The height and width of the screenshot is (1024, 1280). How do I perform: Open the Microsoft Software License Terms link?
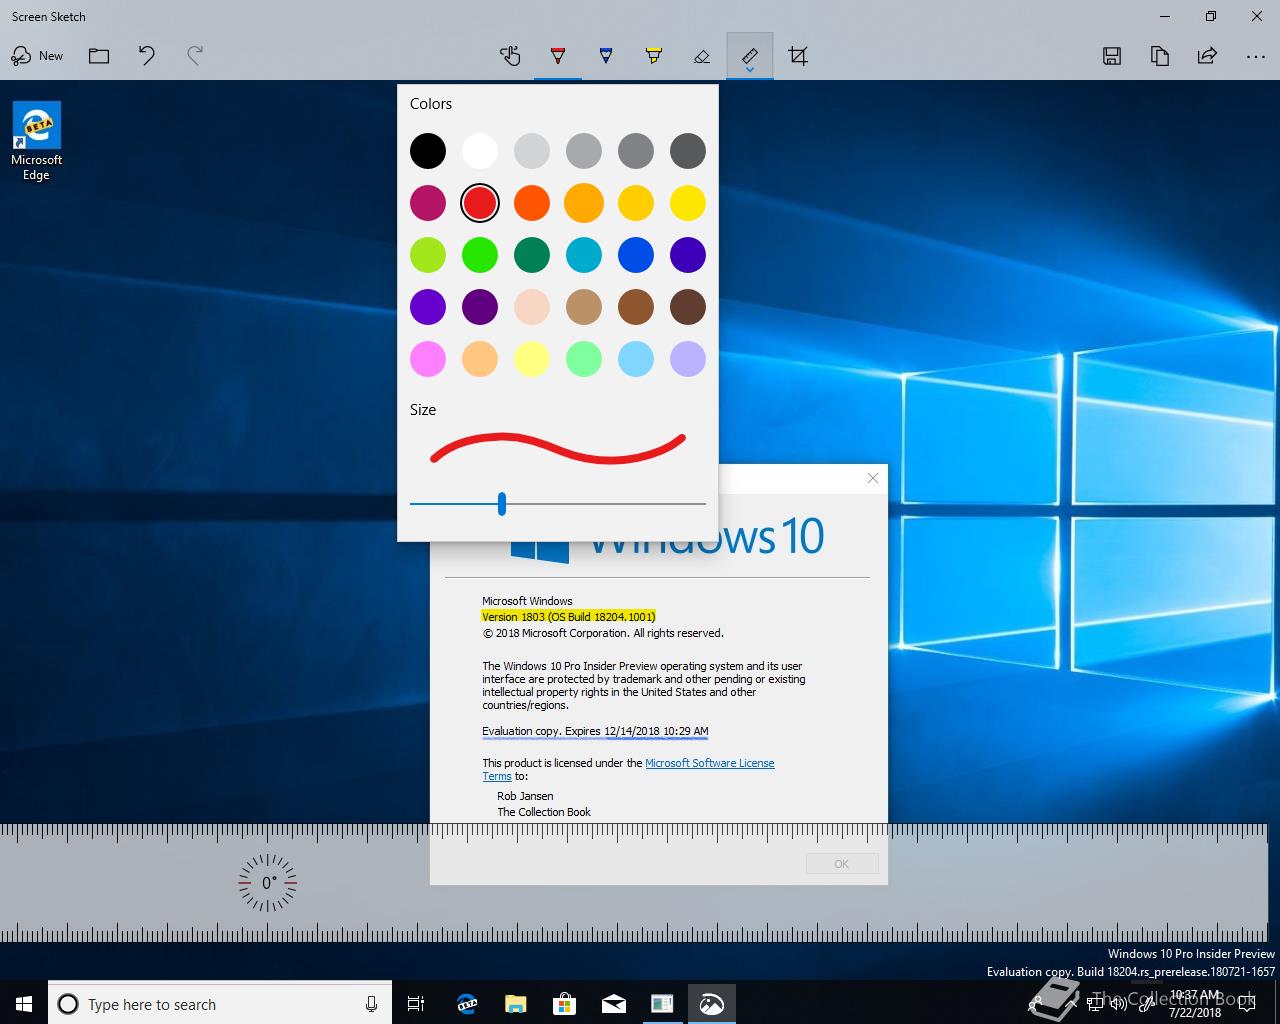[709, 763]
